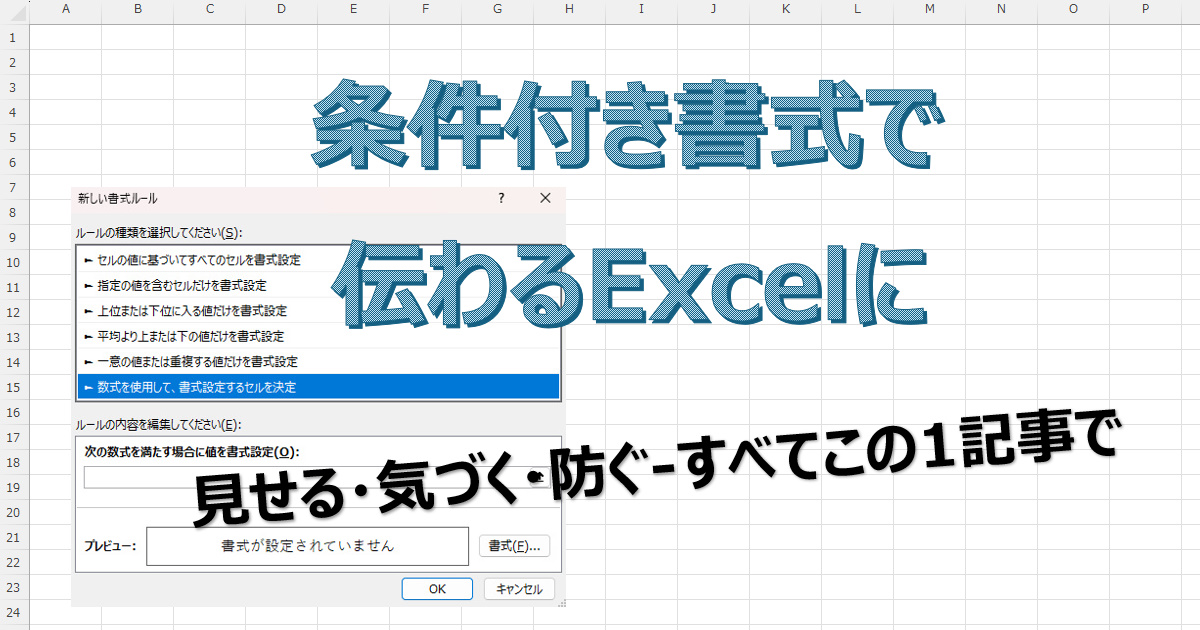The width and height of the screenshot is (1200, 630).
Task: Close the 新しい書式ルール dialog
Action: point(545,198)
